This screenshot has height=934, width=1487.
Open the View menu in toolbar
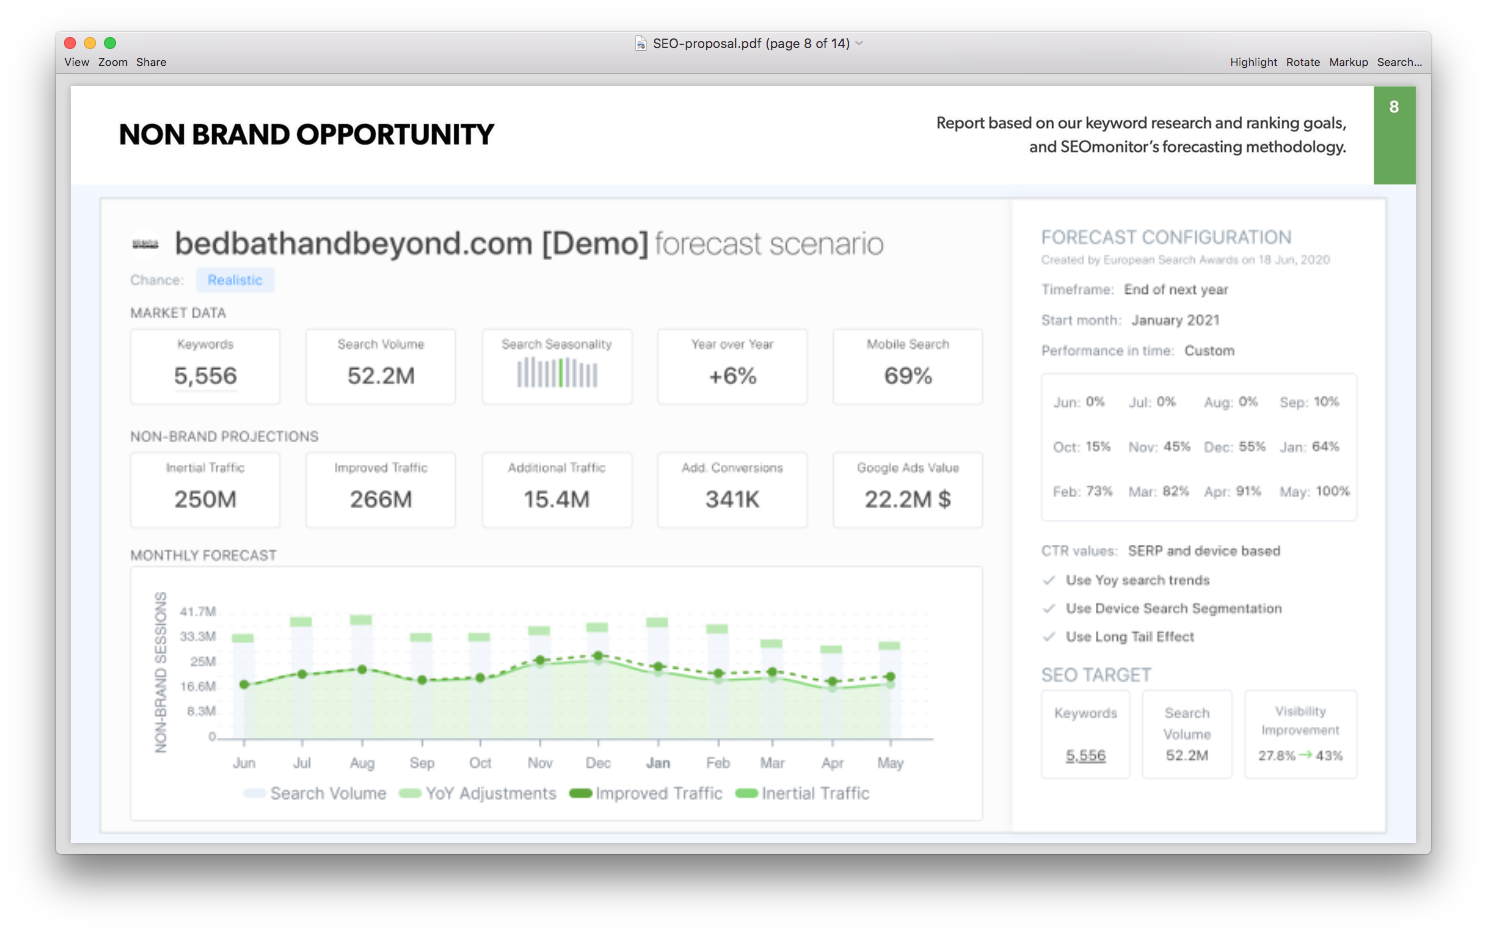point(77,62)
